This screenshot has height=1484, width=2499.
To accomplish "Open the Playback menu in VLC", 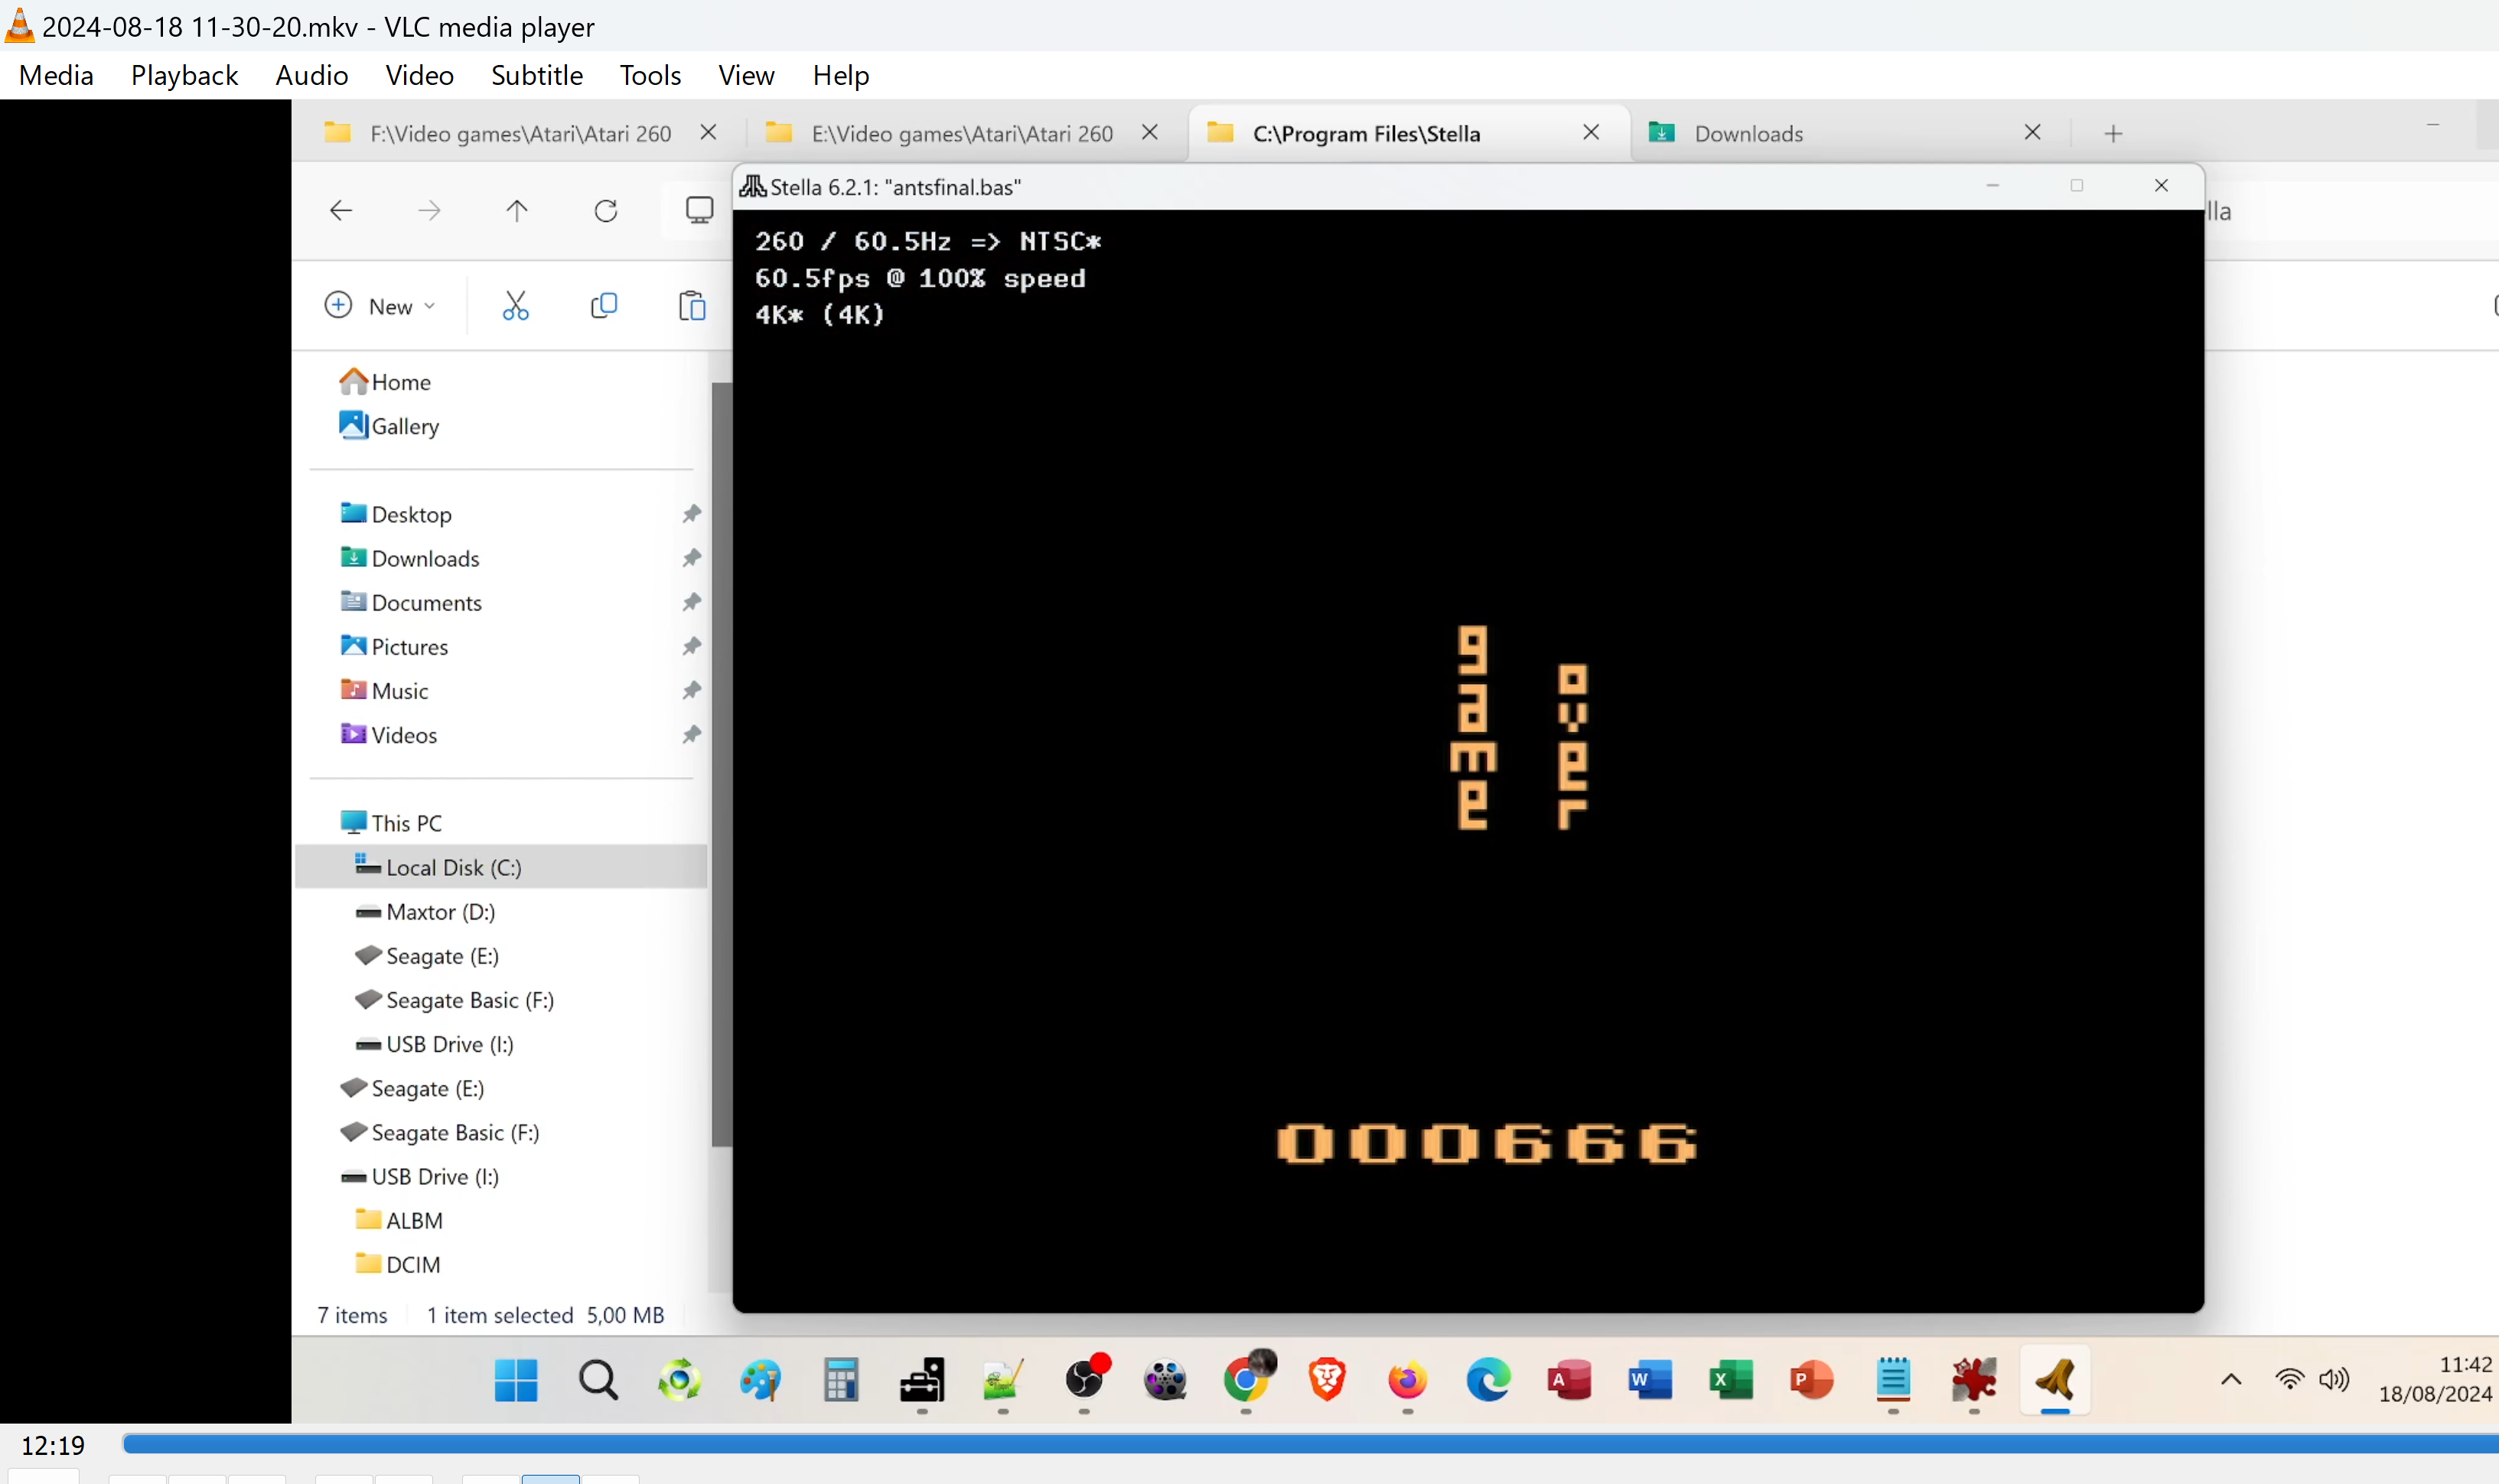I will pyautogui.click(x=184, y=75).
